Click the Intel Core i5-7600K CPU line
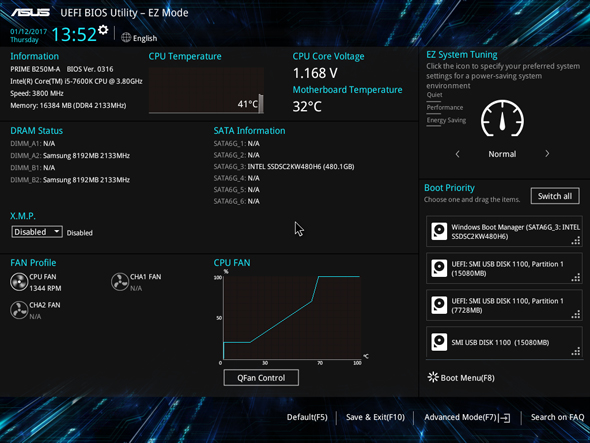Image resolution: width=590 pixels, height=443 pixels. 76,81
